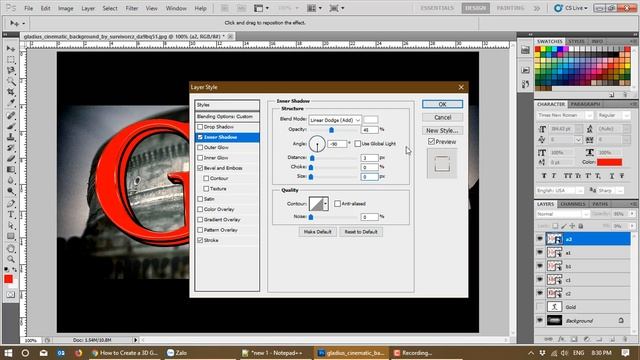The height and width of the screenshot is (360, 640).
Task: Open the English: USA language dropdown
Action: click(x=580, y=191)
